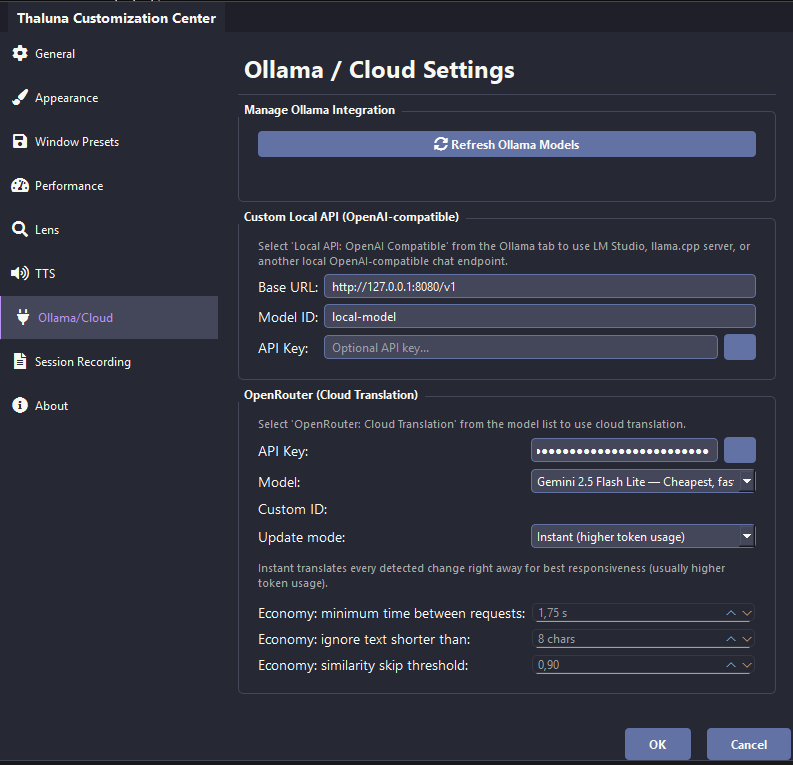Increase ignore text shorter than value
Screen dimensions: 793x765
731,639
